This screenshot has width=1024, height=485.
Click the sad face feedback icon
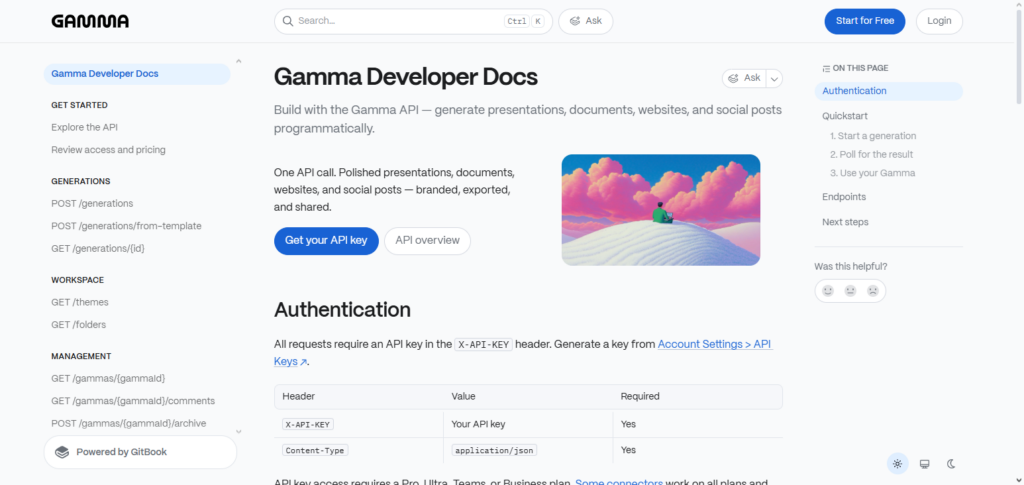pyautogui.click(x=872, y=290)
